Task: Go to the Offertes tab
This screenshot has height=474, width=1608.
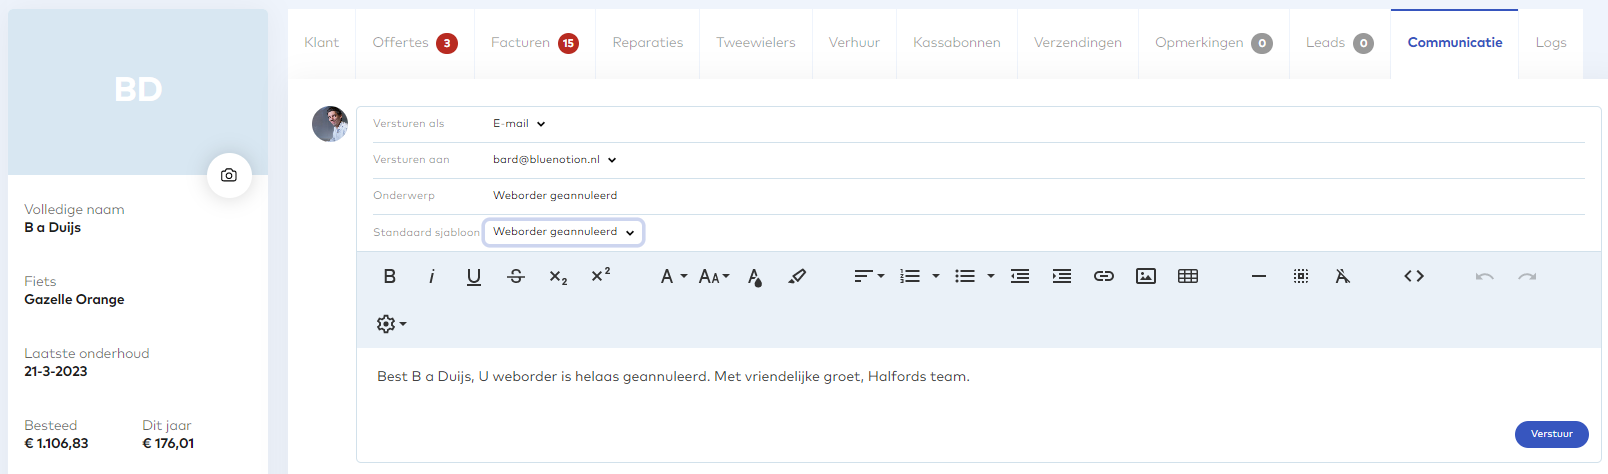Action: tap(414, 43)
